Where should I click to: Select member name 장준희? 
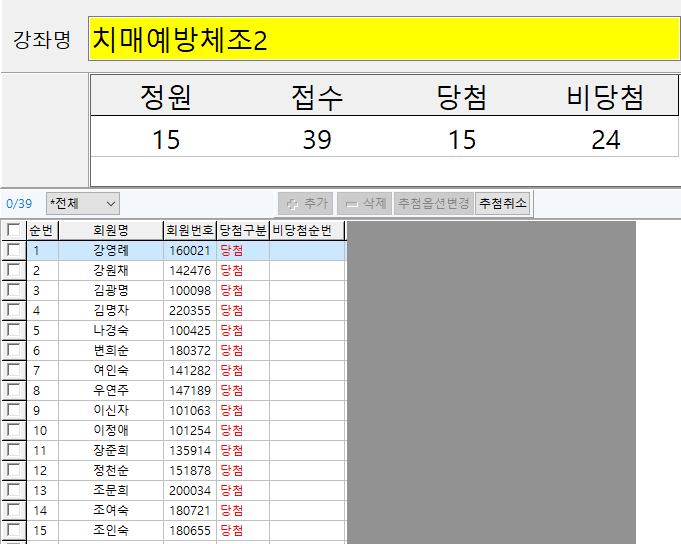[x=111, y=450]
